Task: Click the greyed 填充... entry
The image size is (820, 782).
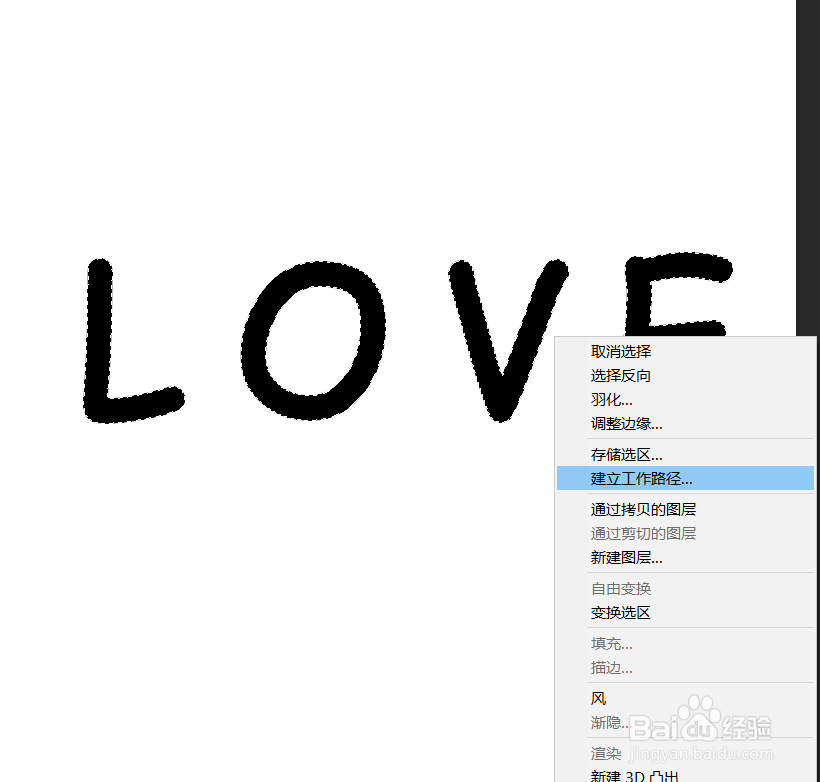Action: click(x=685, y=643)
